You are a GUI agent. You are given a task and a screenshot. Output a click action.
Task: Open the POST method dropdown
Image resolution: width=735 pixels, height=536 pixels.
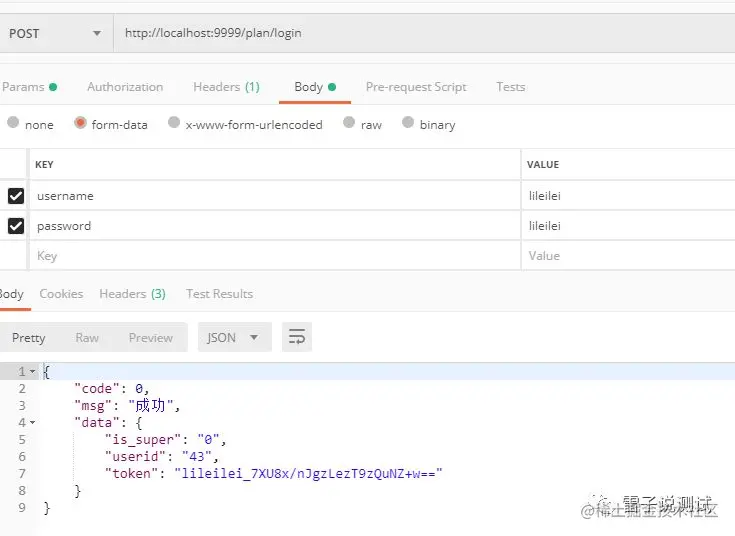tap(55, 33)
